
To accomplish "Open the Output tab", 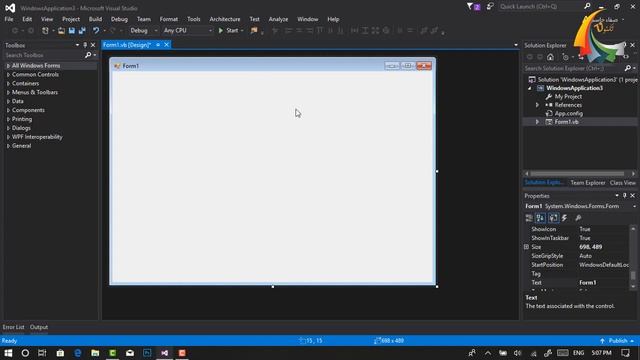I will click(39, 327).
